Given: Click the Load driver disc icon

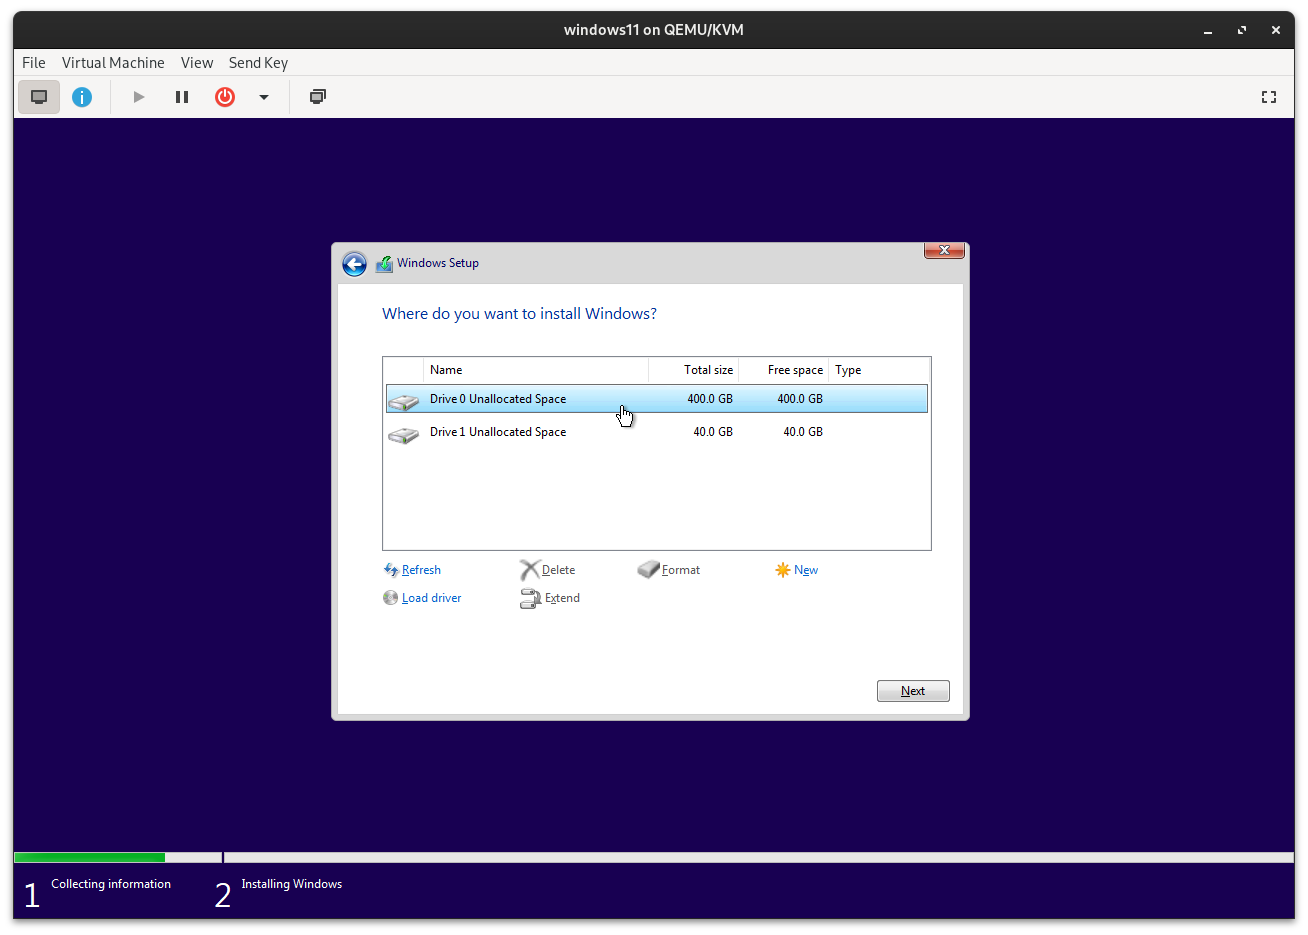Looking at the screenshot, I should point(391,598).
